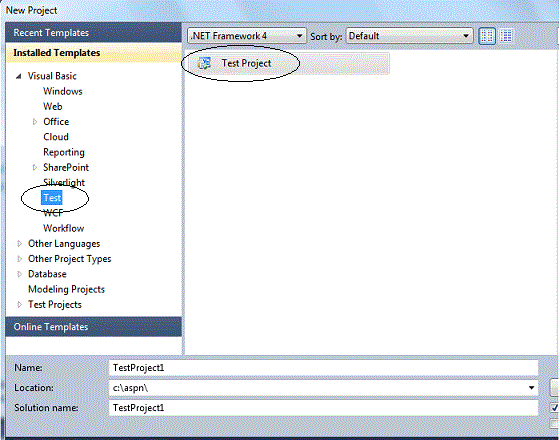Click the Name field containing TestProject1
Screen dimensions: 560x440
[x=323, y=368]
